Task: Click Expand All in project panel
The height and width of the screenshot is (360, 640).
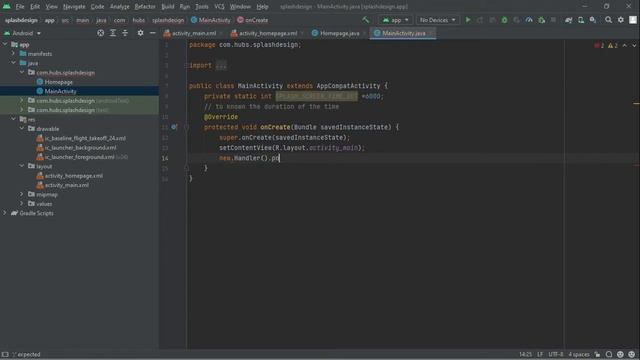Action: [113, 33]
